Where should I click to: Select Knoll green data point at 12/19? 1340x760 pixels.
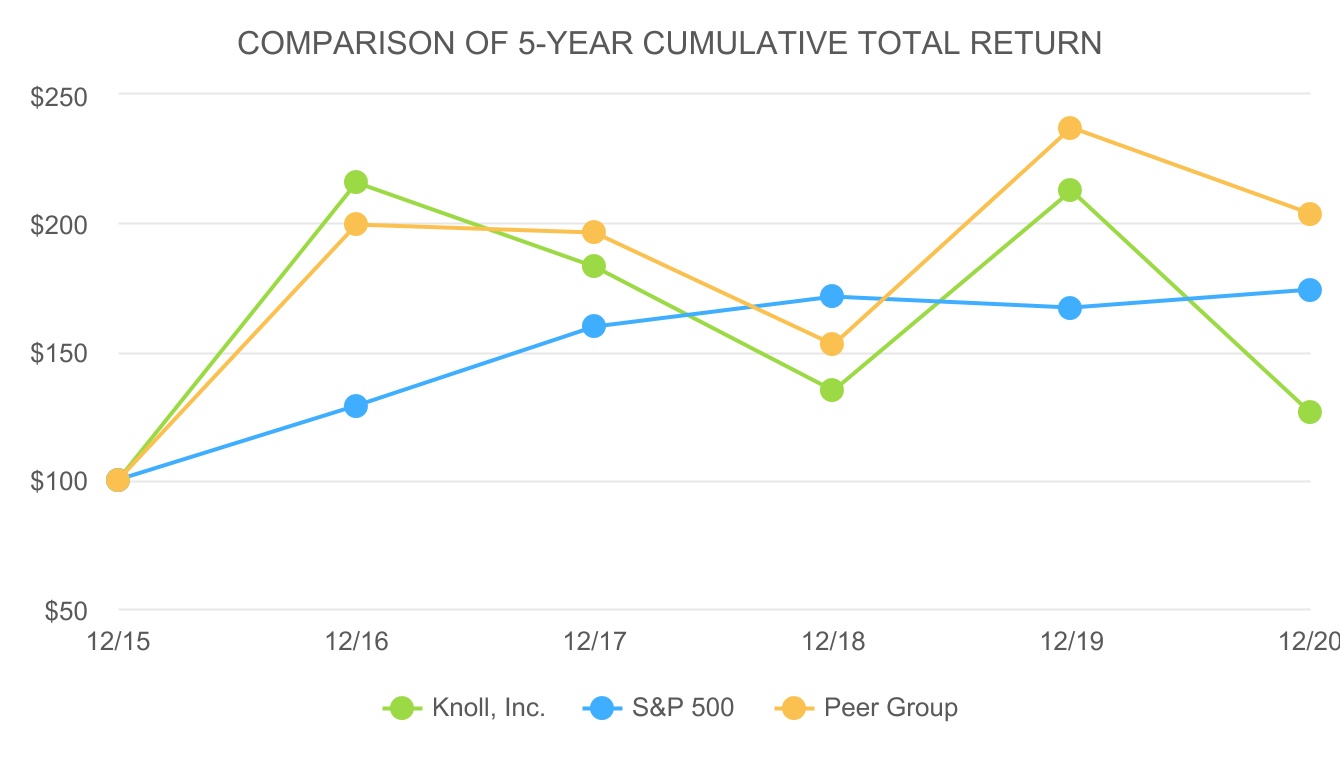tap(1070, 190)
